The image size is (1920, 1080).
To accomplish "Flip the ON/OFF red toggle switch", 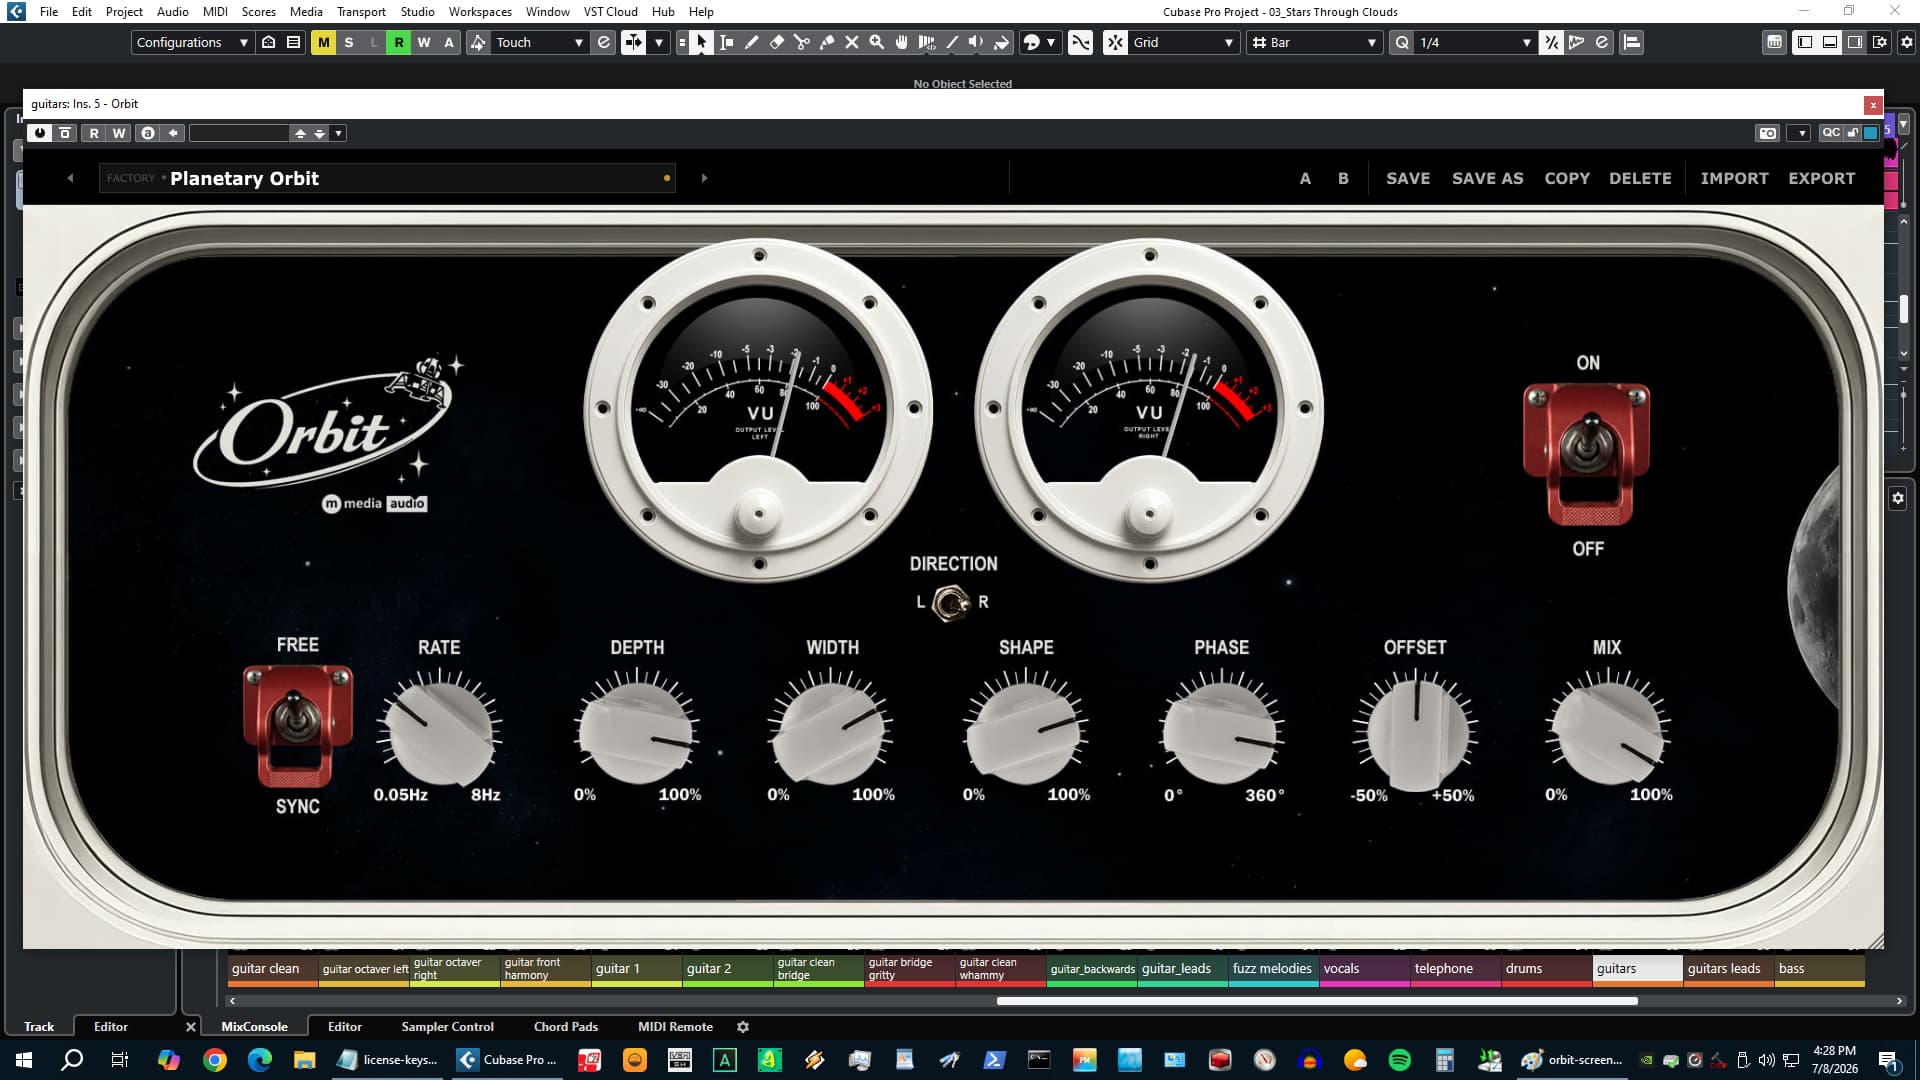I will pos(1587,454).
